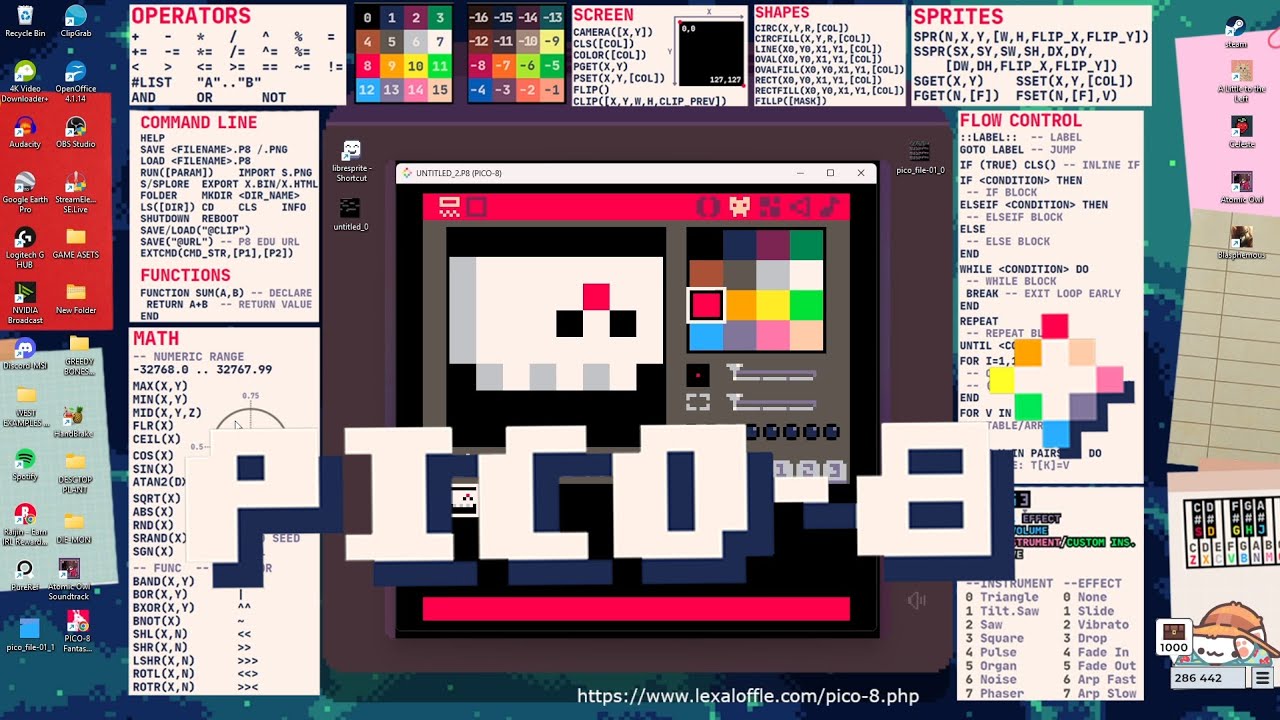Click the chest icon labeled 1000

pos(1173,637)
